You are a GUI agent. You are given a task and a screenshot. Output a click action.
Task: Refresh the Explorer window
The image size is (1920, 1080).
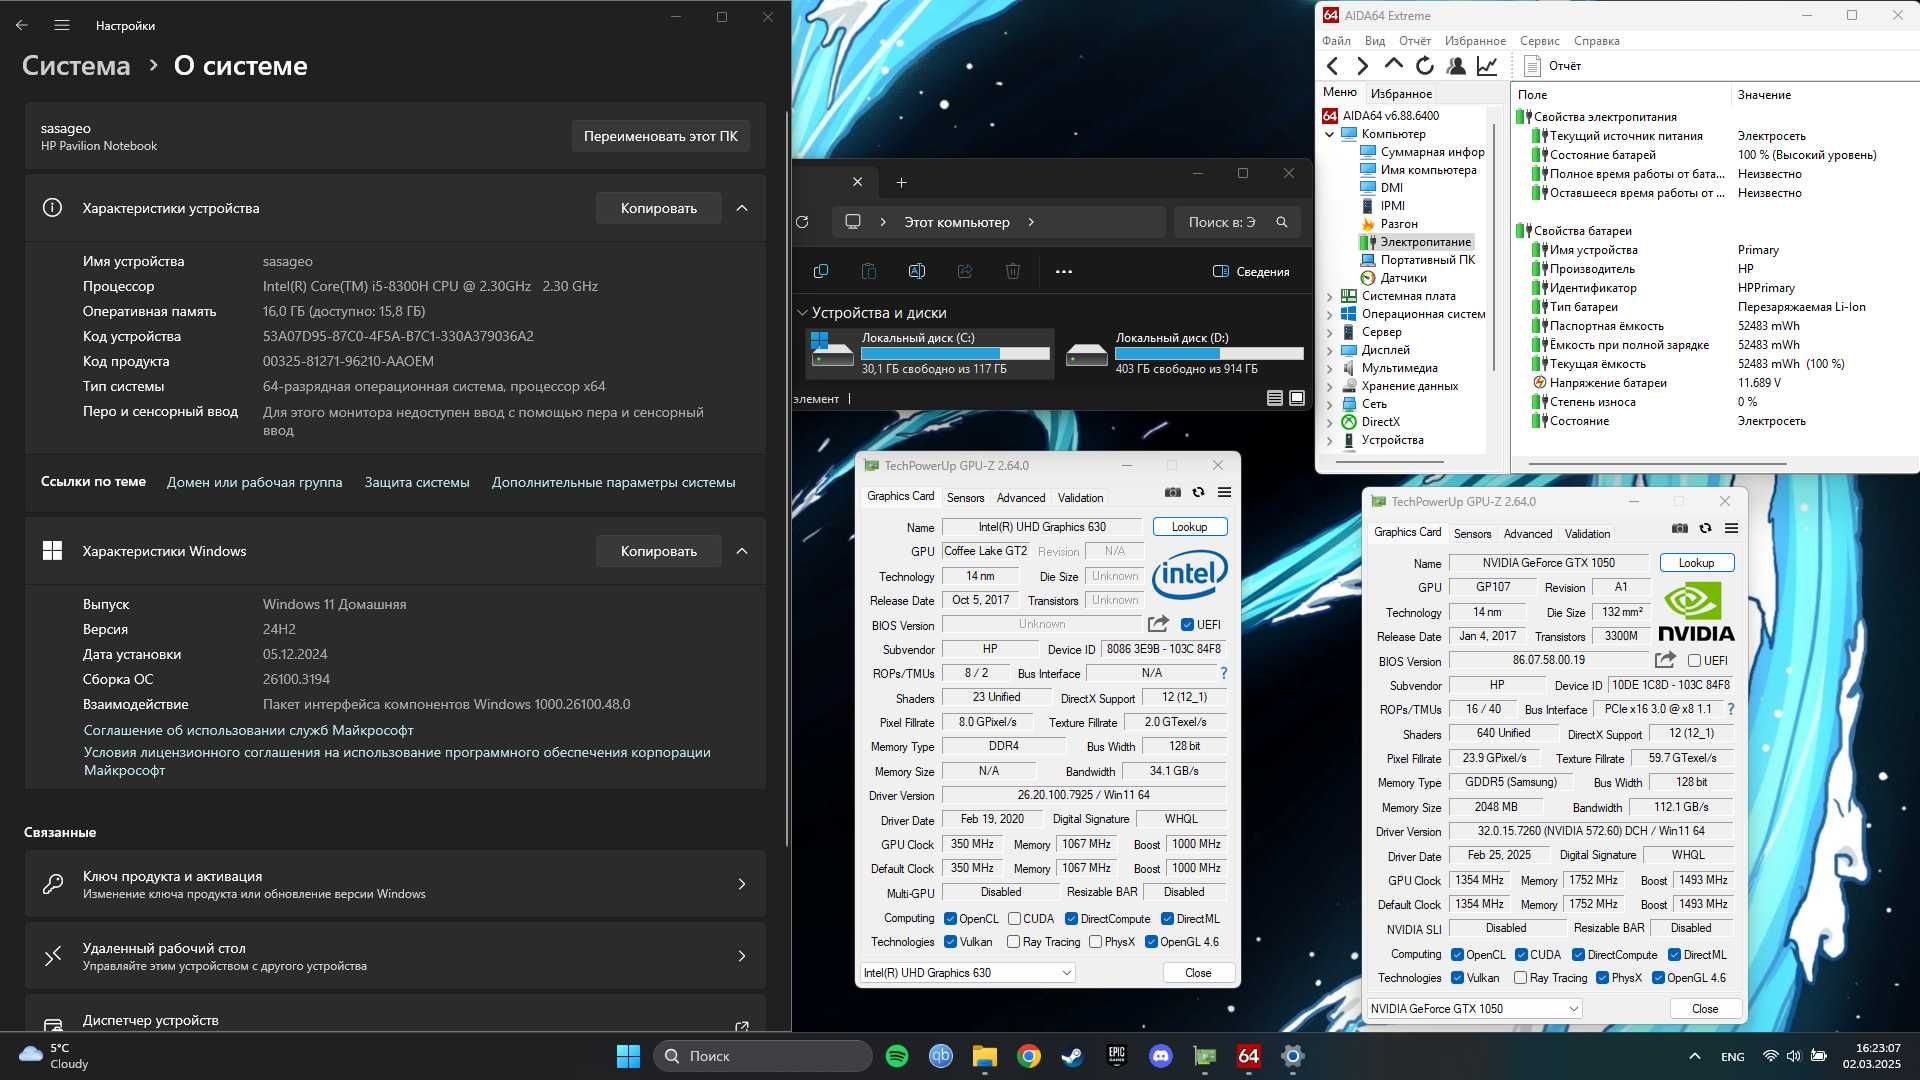coord(802,222)
